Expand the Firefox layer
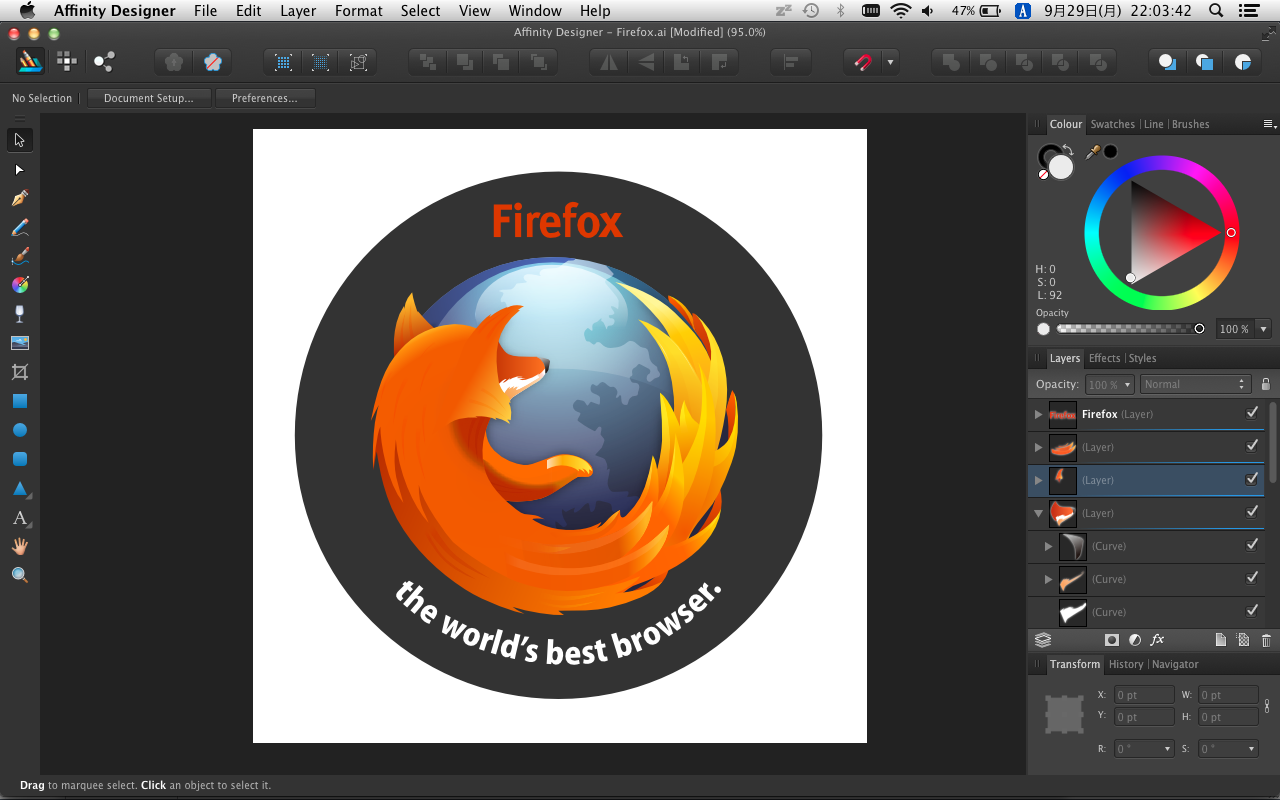 tap(1038, 414)
